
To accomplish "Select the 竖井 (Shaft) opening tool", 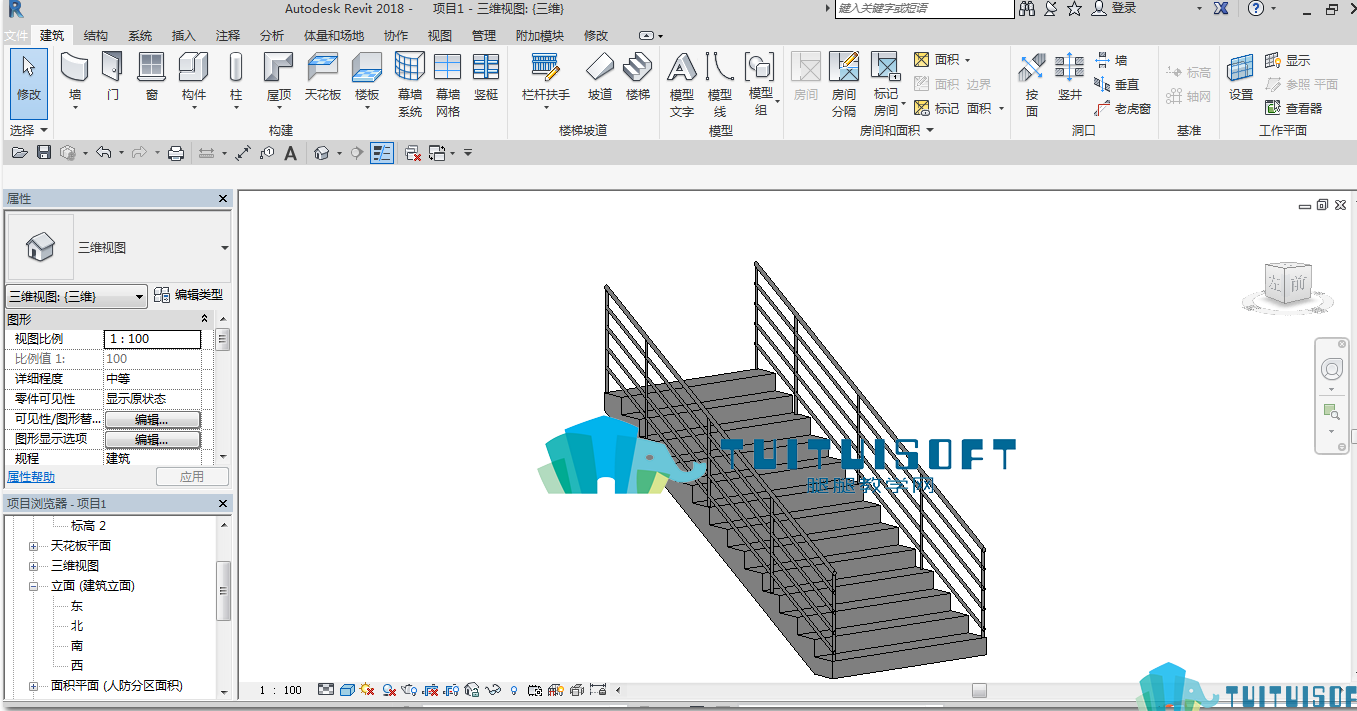I will coord(1070,77).
